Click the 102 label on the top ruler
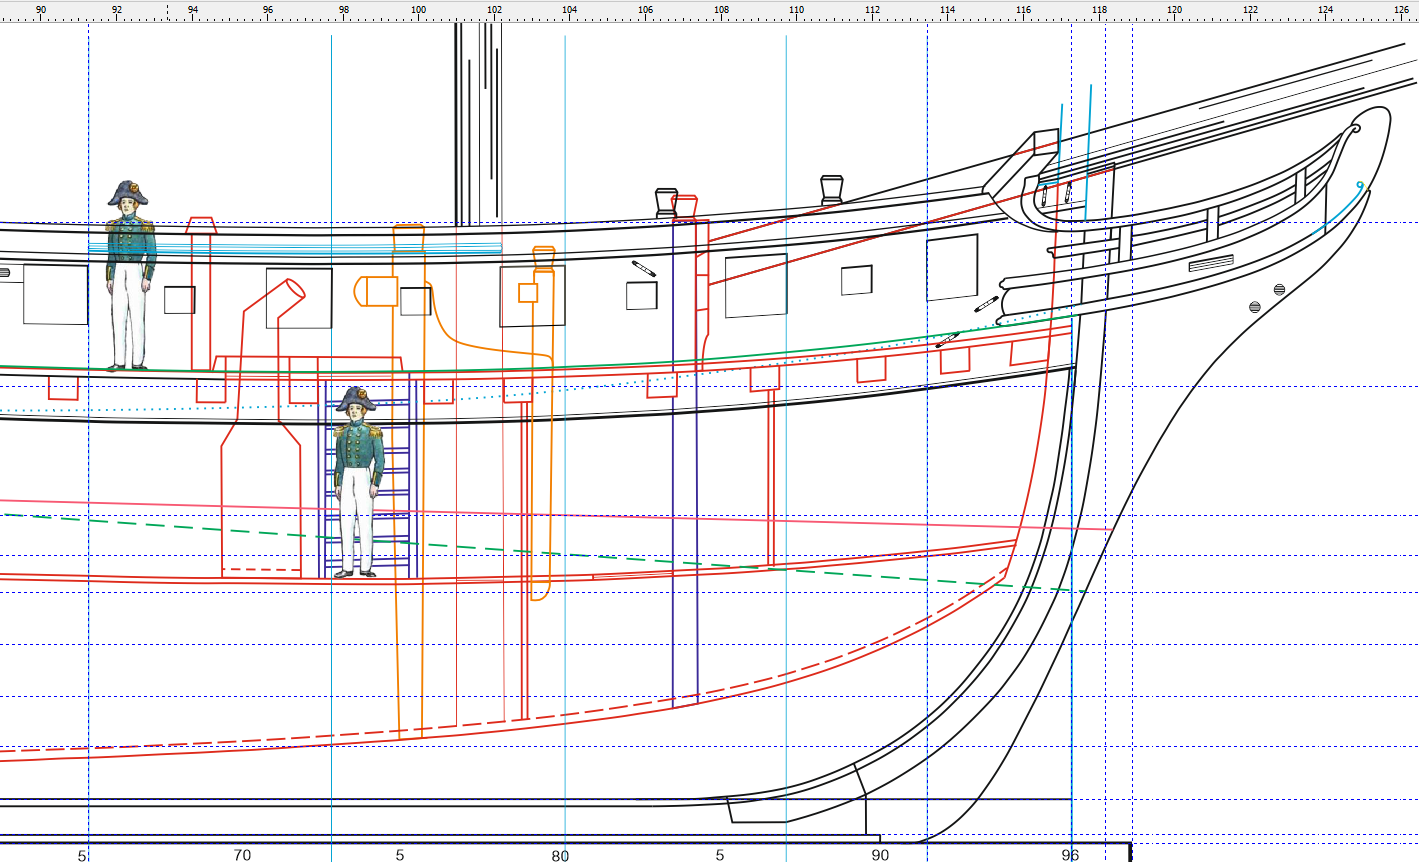The height and width of the screenshot is (862, 1419). coord(494,10)
